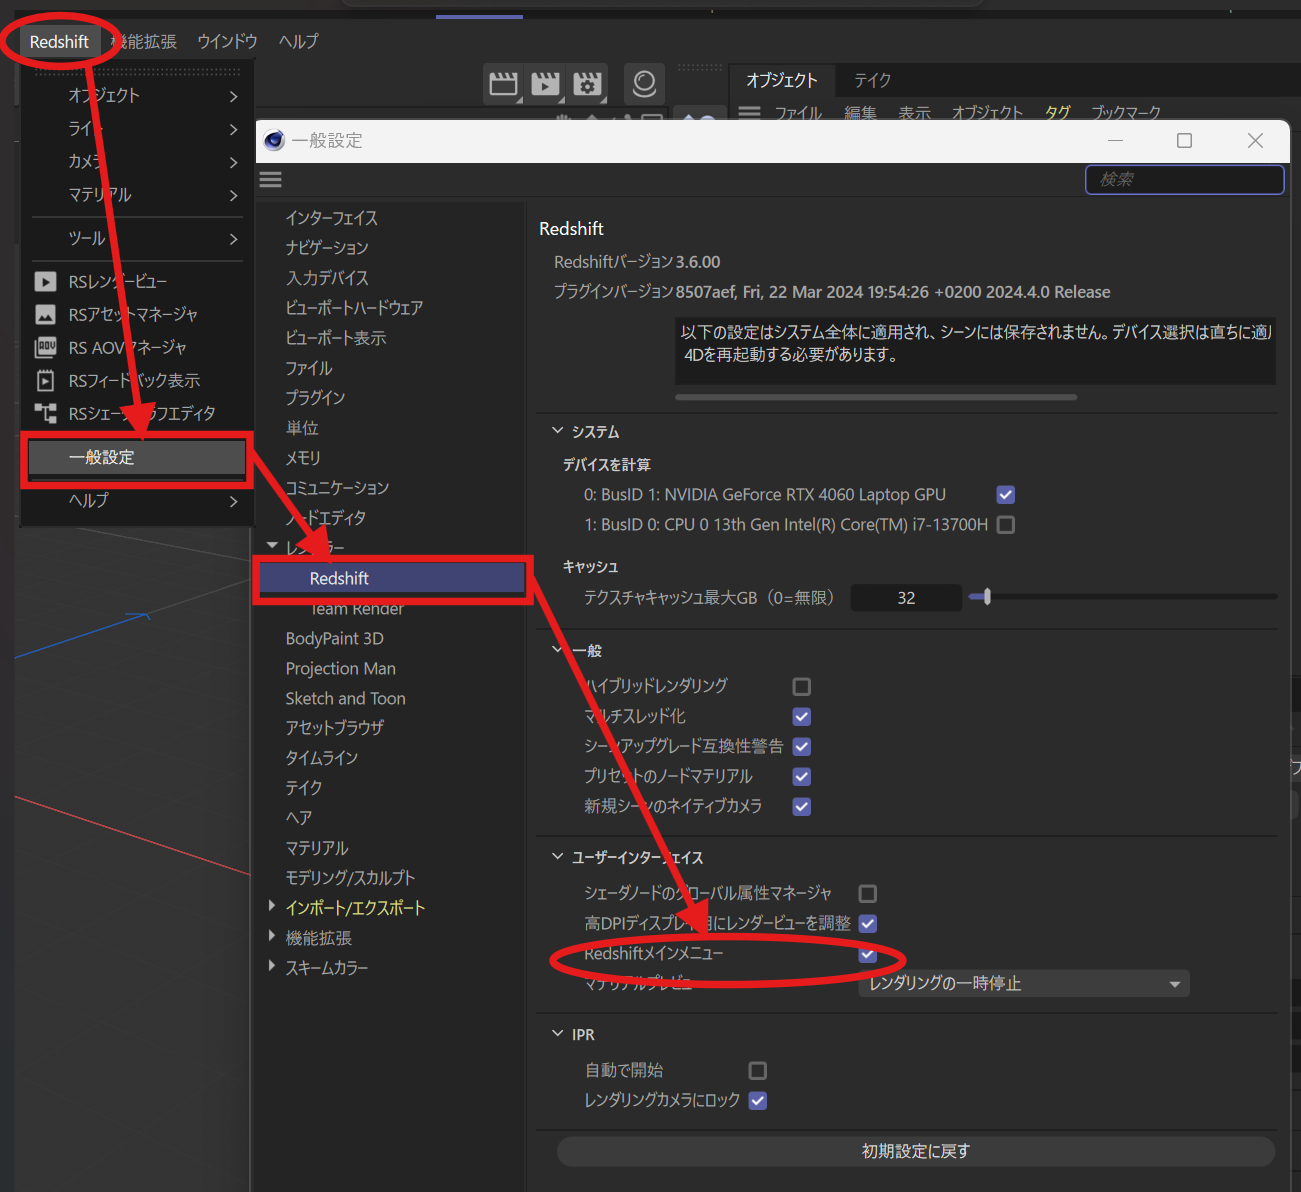Open the Redshift menu
Screen dimensions: 1301x1192
[58, 41]
